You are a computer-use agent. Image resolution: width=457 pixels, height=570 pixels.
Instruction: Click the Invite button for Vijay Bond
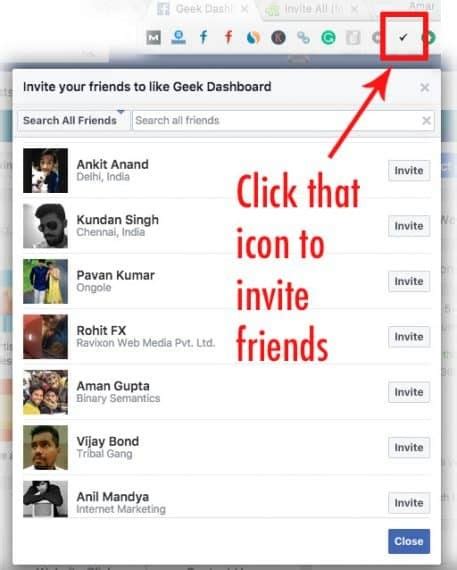pos(409,447)
